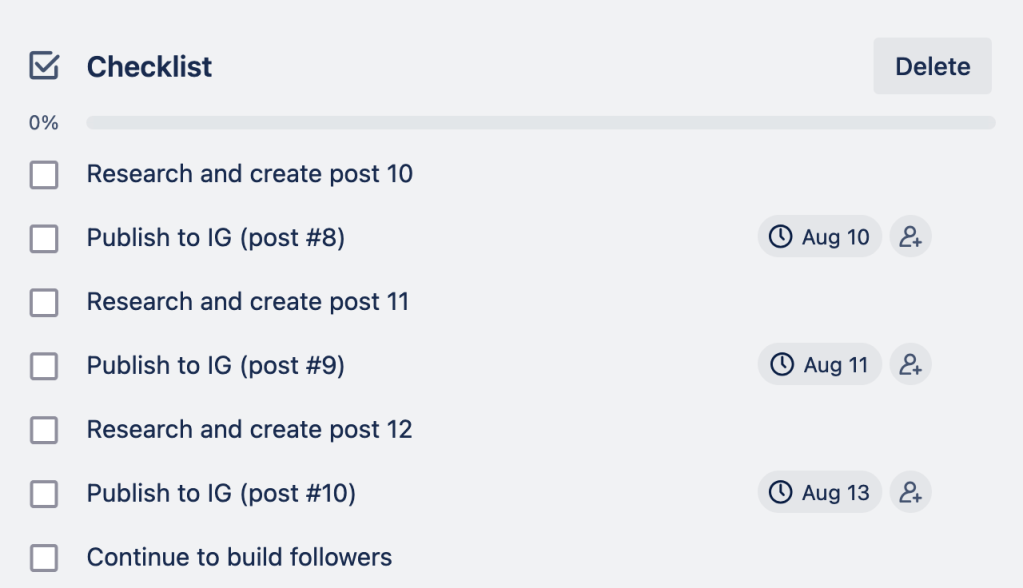Viewport: 1023px width, 588px height.
Task: Click the Checklist header checkmark icon
Action: (44, 66)
